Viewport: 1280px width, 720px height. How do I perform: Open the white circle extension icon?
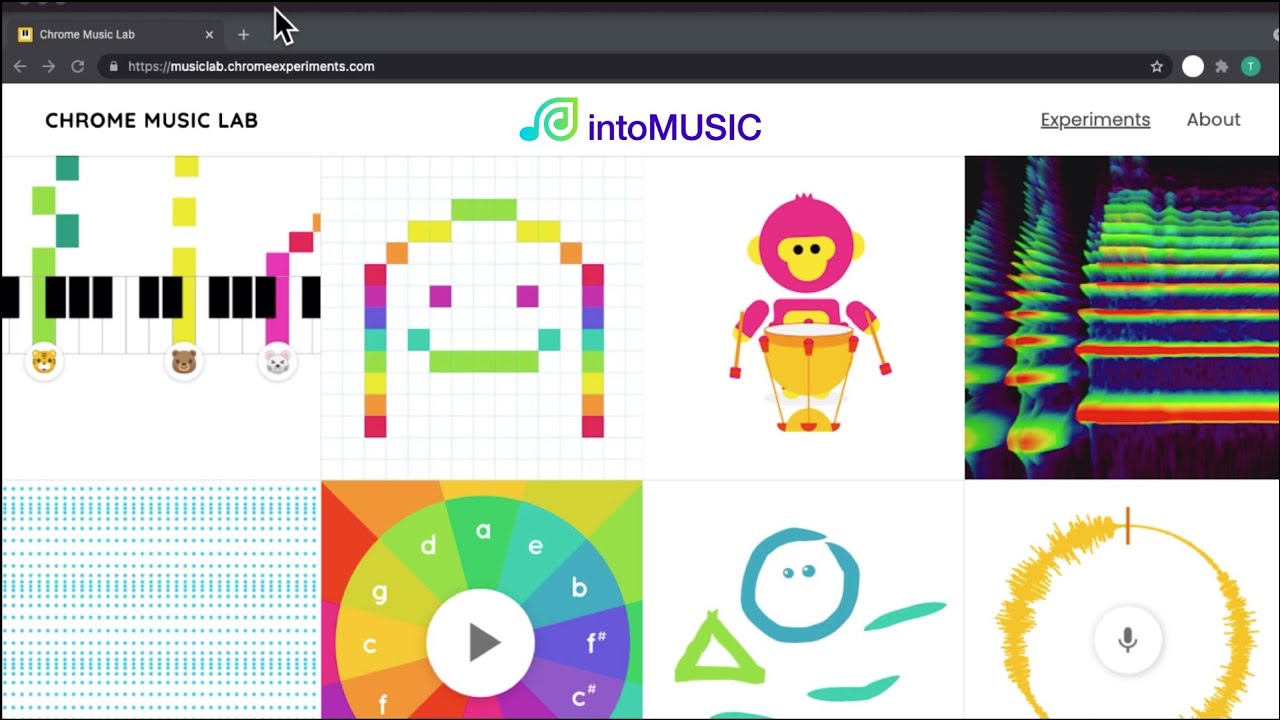tap(1192, 67)
